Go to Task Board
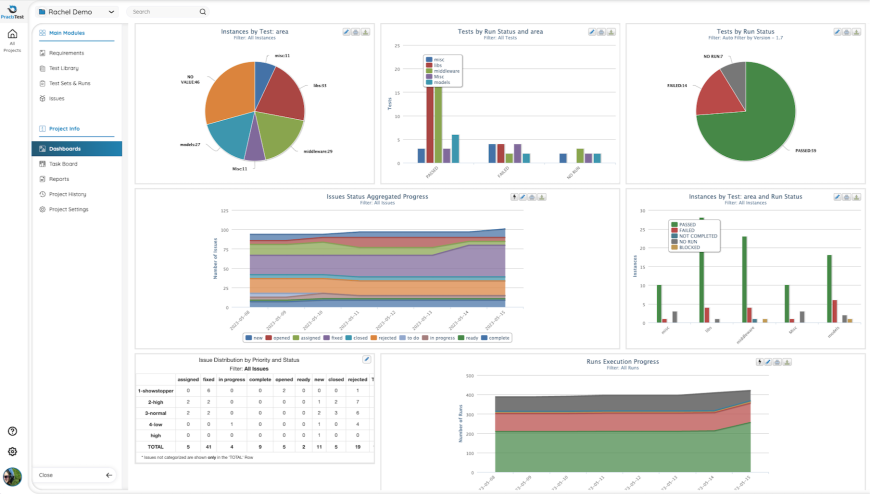The image size is (870, 494). [63, 164]
